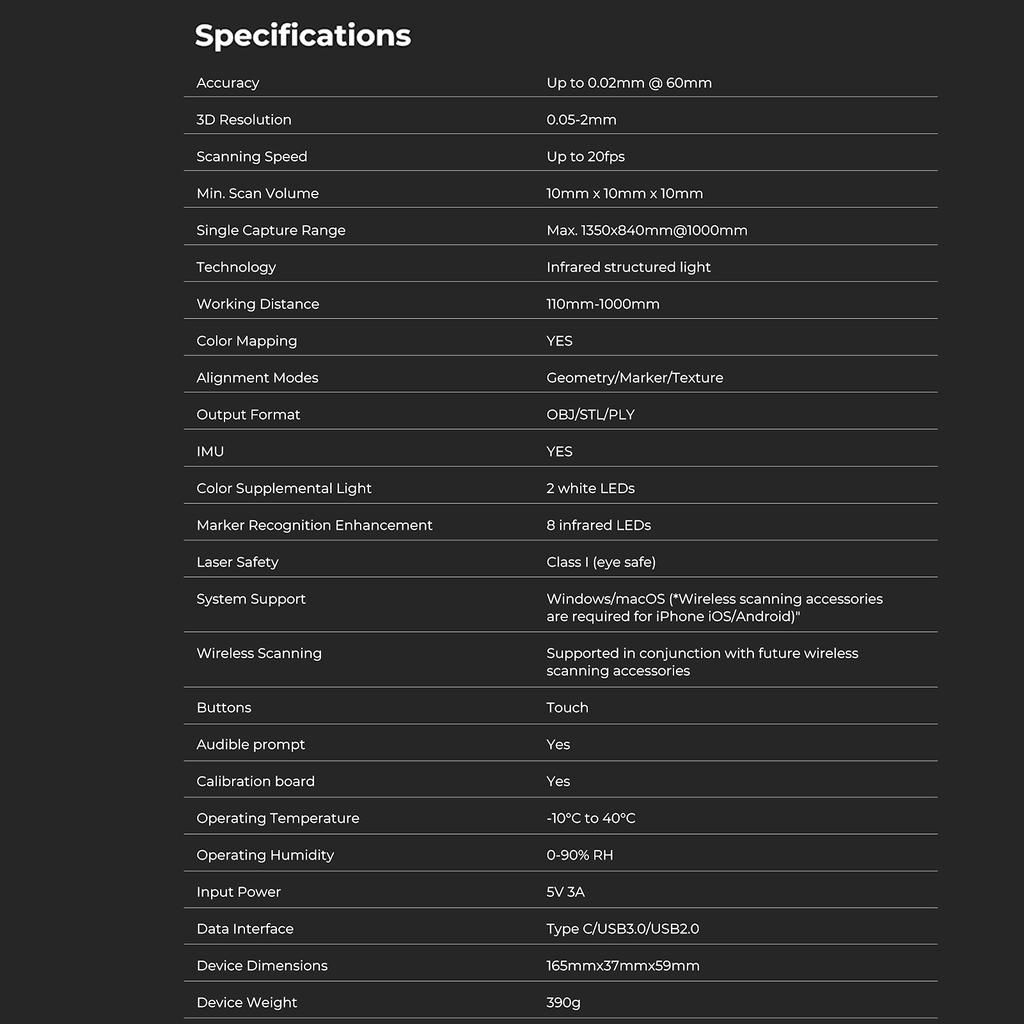
Task: Select the Touch value for Buttons
Action: tap(567, 708)
